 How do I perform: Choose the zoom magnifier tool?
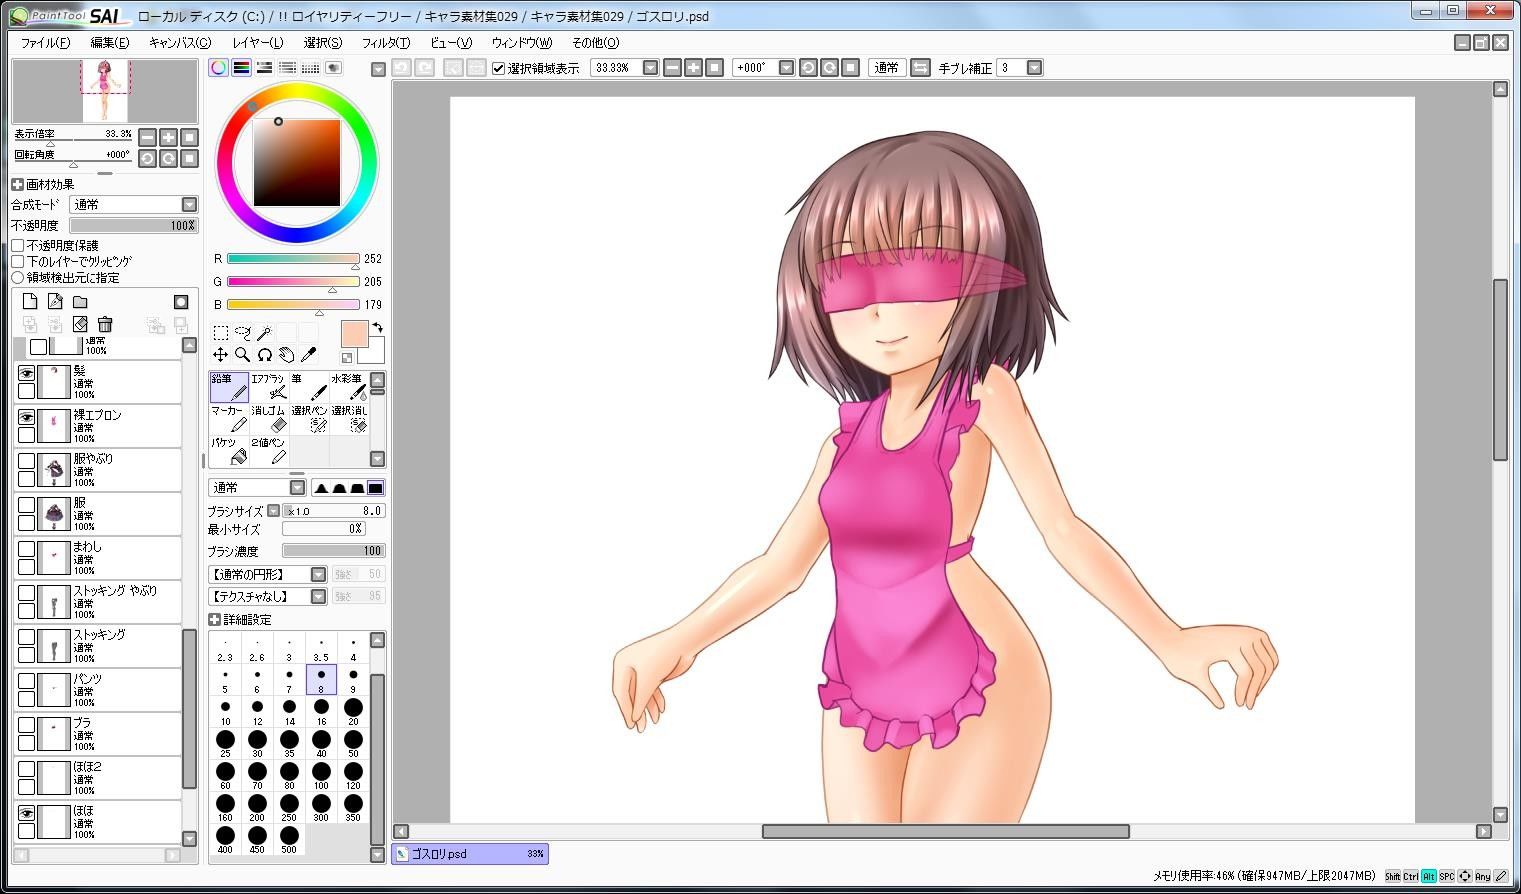(242, 354)
